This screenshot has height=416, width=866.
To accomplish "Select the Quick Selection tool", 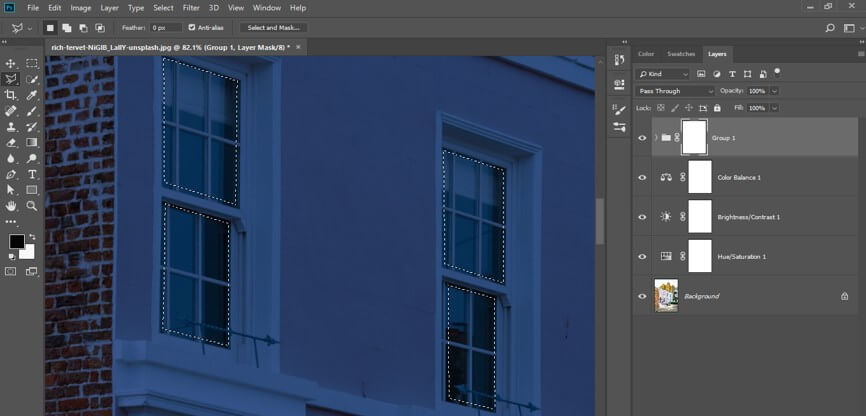I will pyautogui.click(x=32, y=79).
